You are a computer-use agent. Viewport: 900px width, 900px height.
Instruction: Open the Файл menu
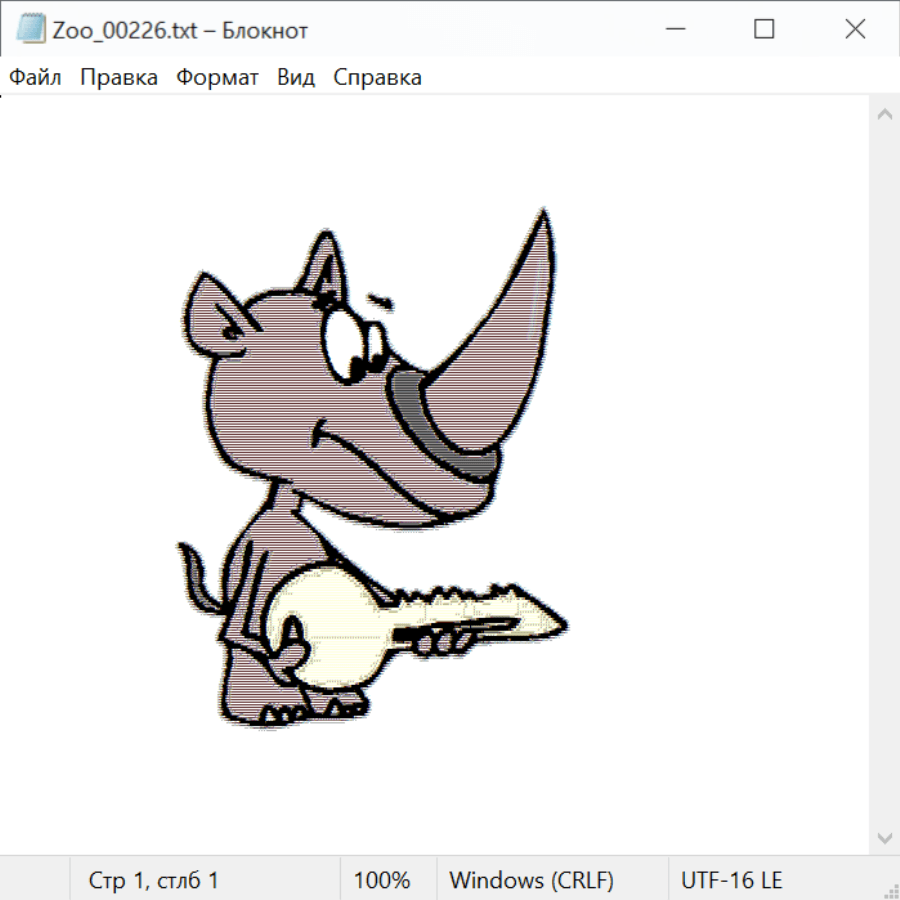35,78
